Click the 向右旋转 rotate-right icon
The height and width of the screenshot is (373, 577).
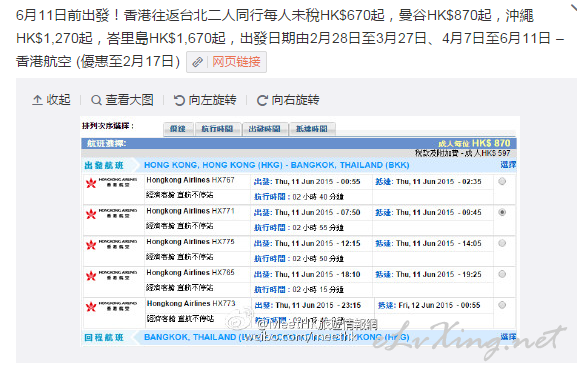[x=262, y=100]
